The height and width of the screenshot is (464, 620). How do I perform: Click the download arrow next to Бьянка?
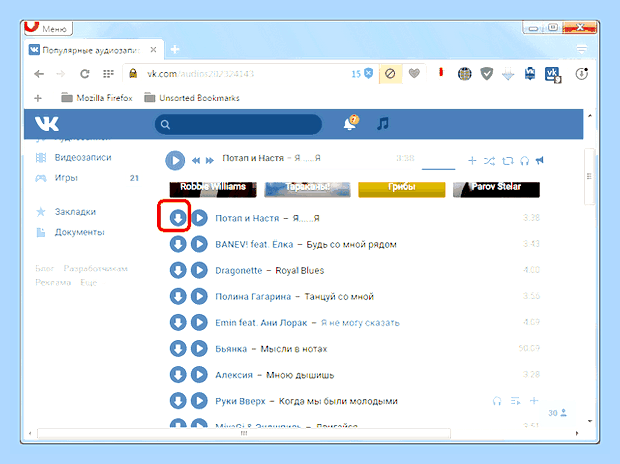coord(178,348)
